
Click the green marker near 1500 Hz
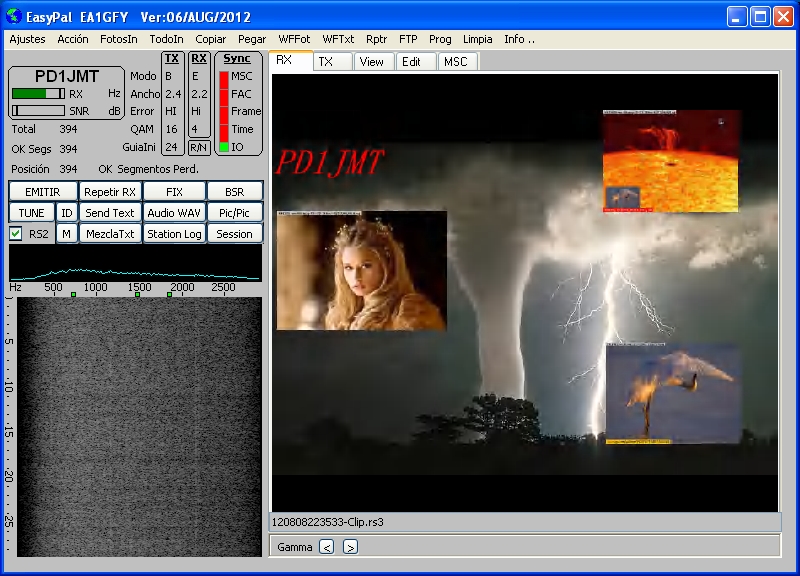137,294
